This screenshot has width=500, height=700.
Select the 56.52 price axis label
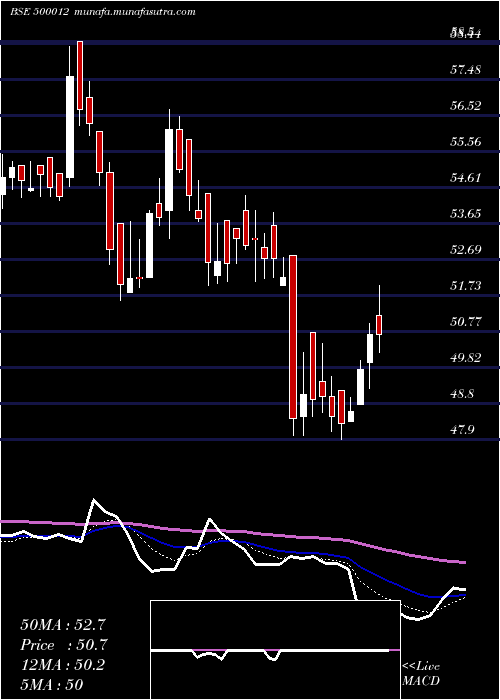(x=466, y=106)
